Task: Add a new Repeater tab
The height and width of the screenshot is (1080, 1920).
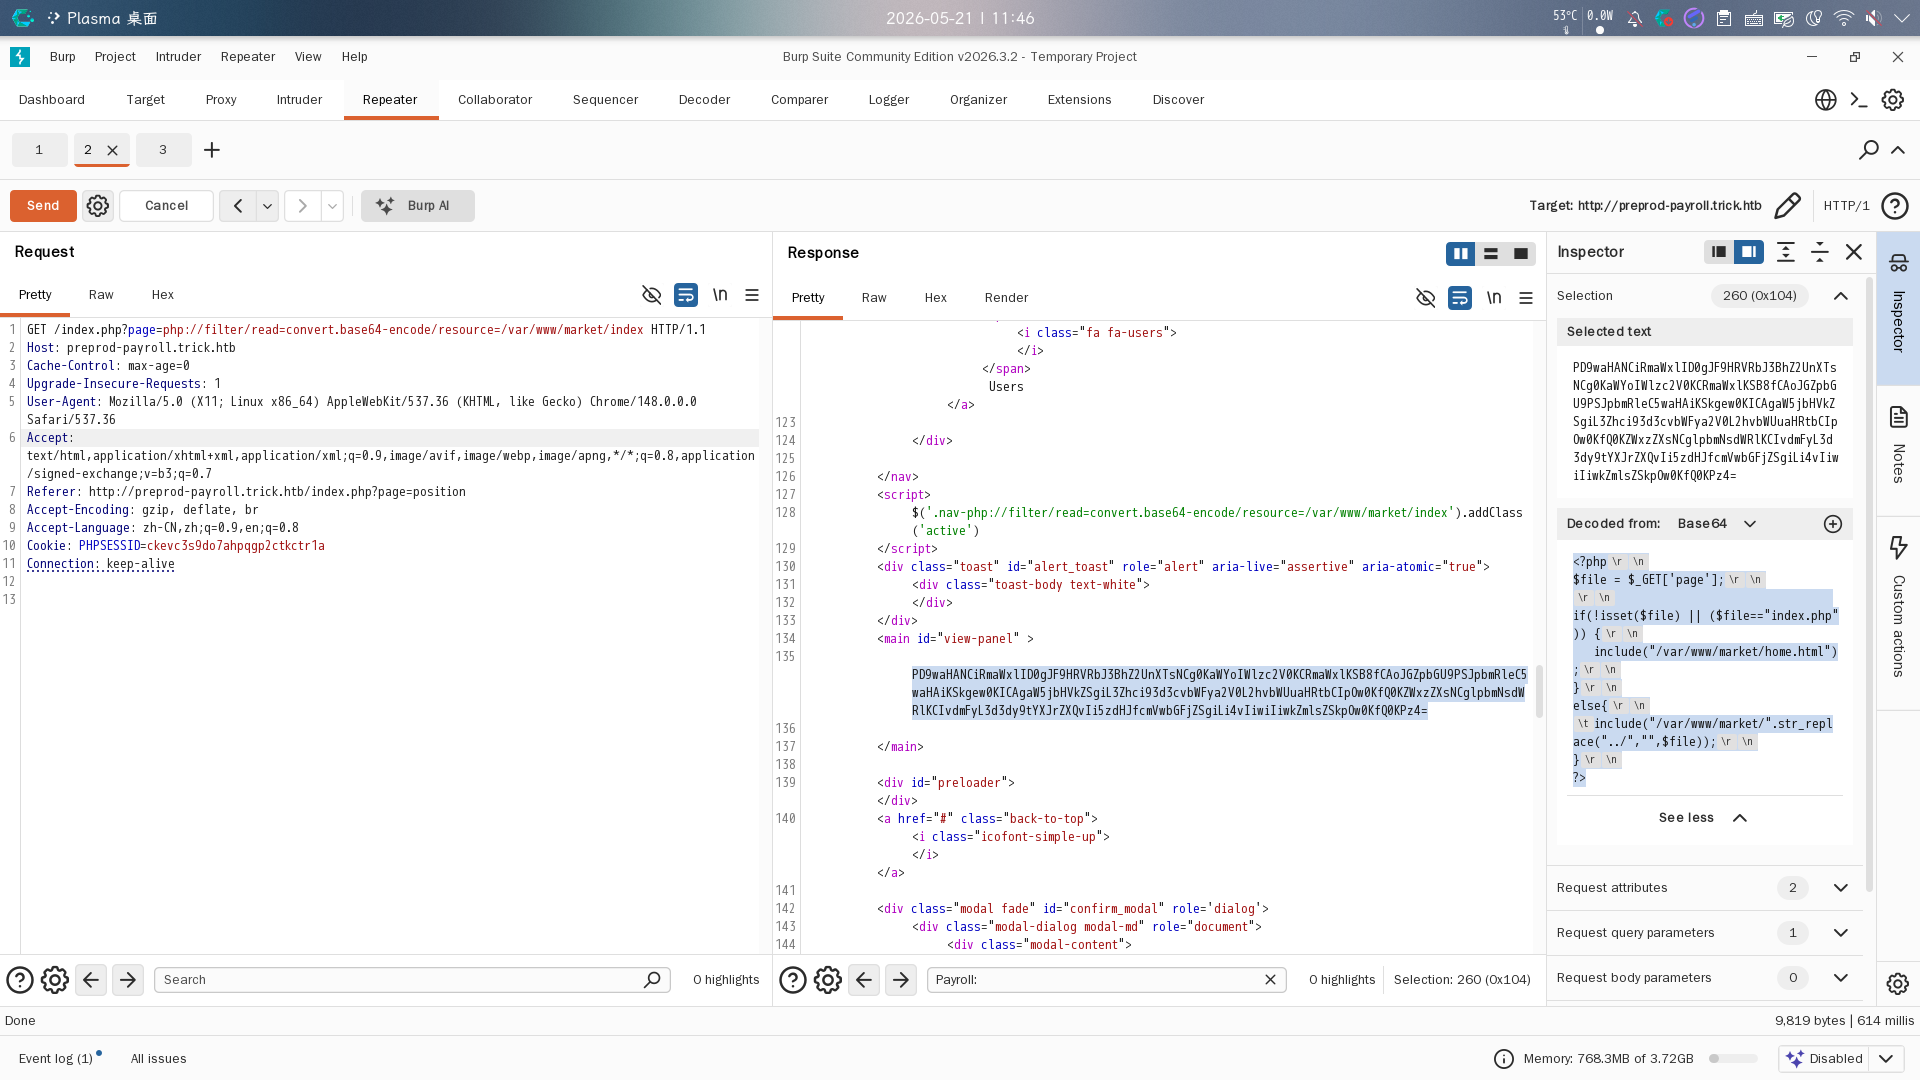Action: 212,150
